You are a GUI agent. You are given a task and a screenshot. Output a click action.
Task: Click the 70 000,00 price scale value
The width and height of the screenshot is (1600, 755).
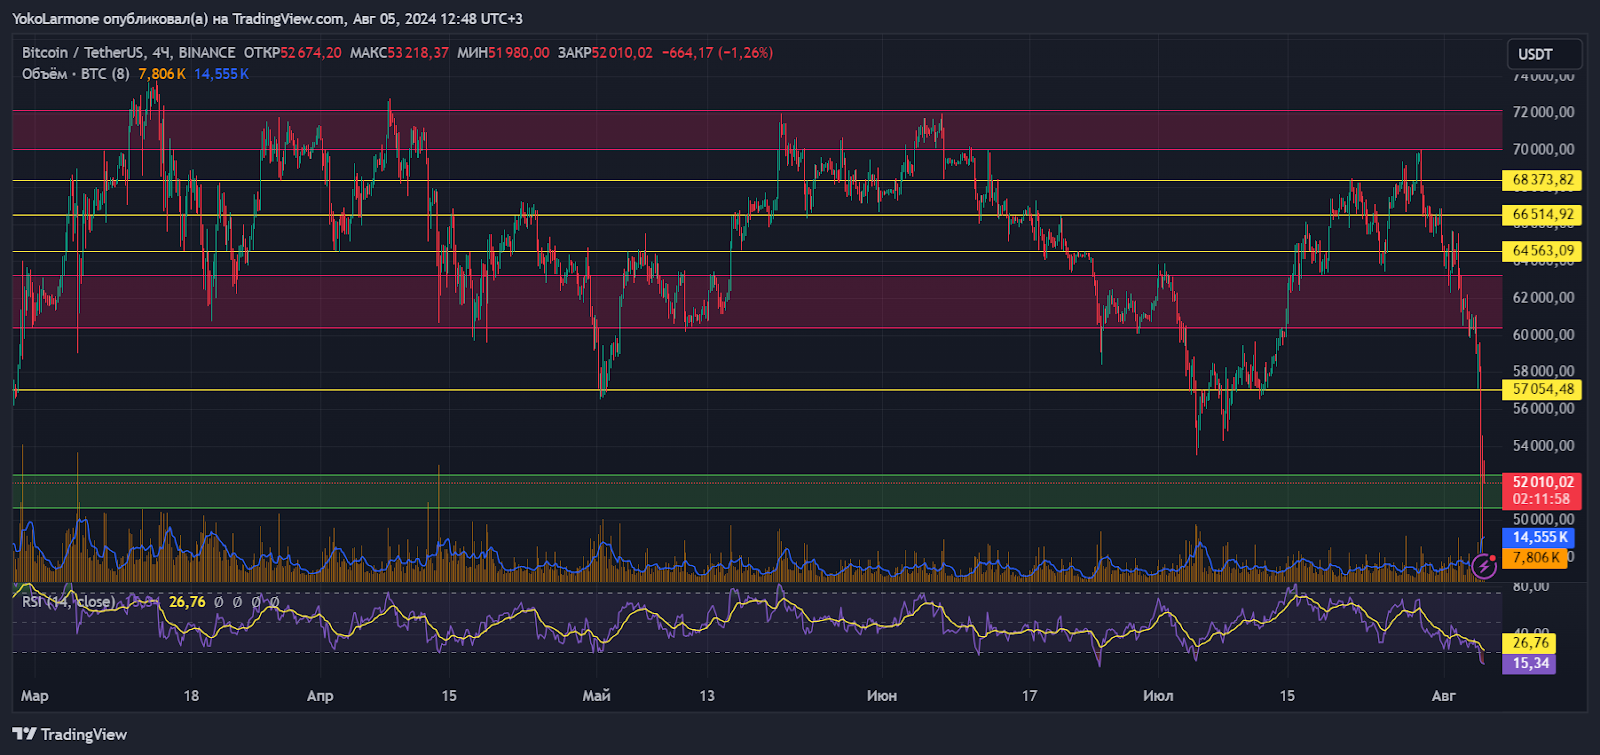tap(1543, 149)
